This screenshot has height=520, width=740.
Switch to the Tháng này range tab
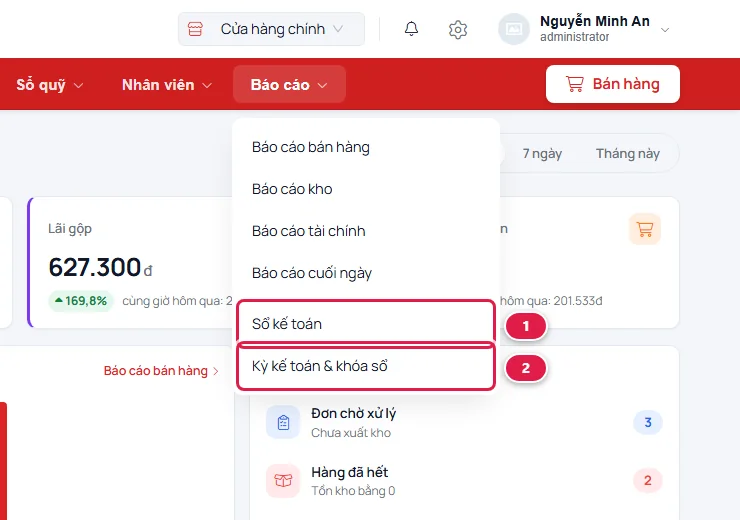coord(628,154)
